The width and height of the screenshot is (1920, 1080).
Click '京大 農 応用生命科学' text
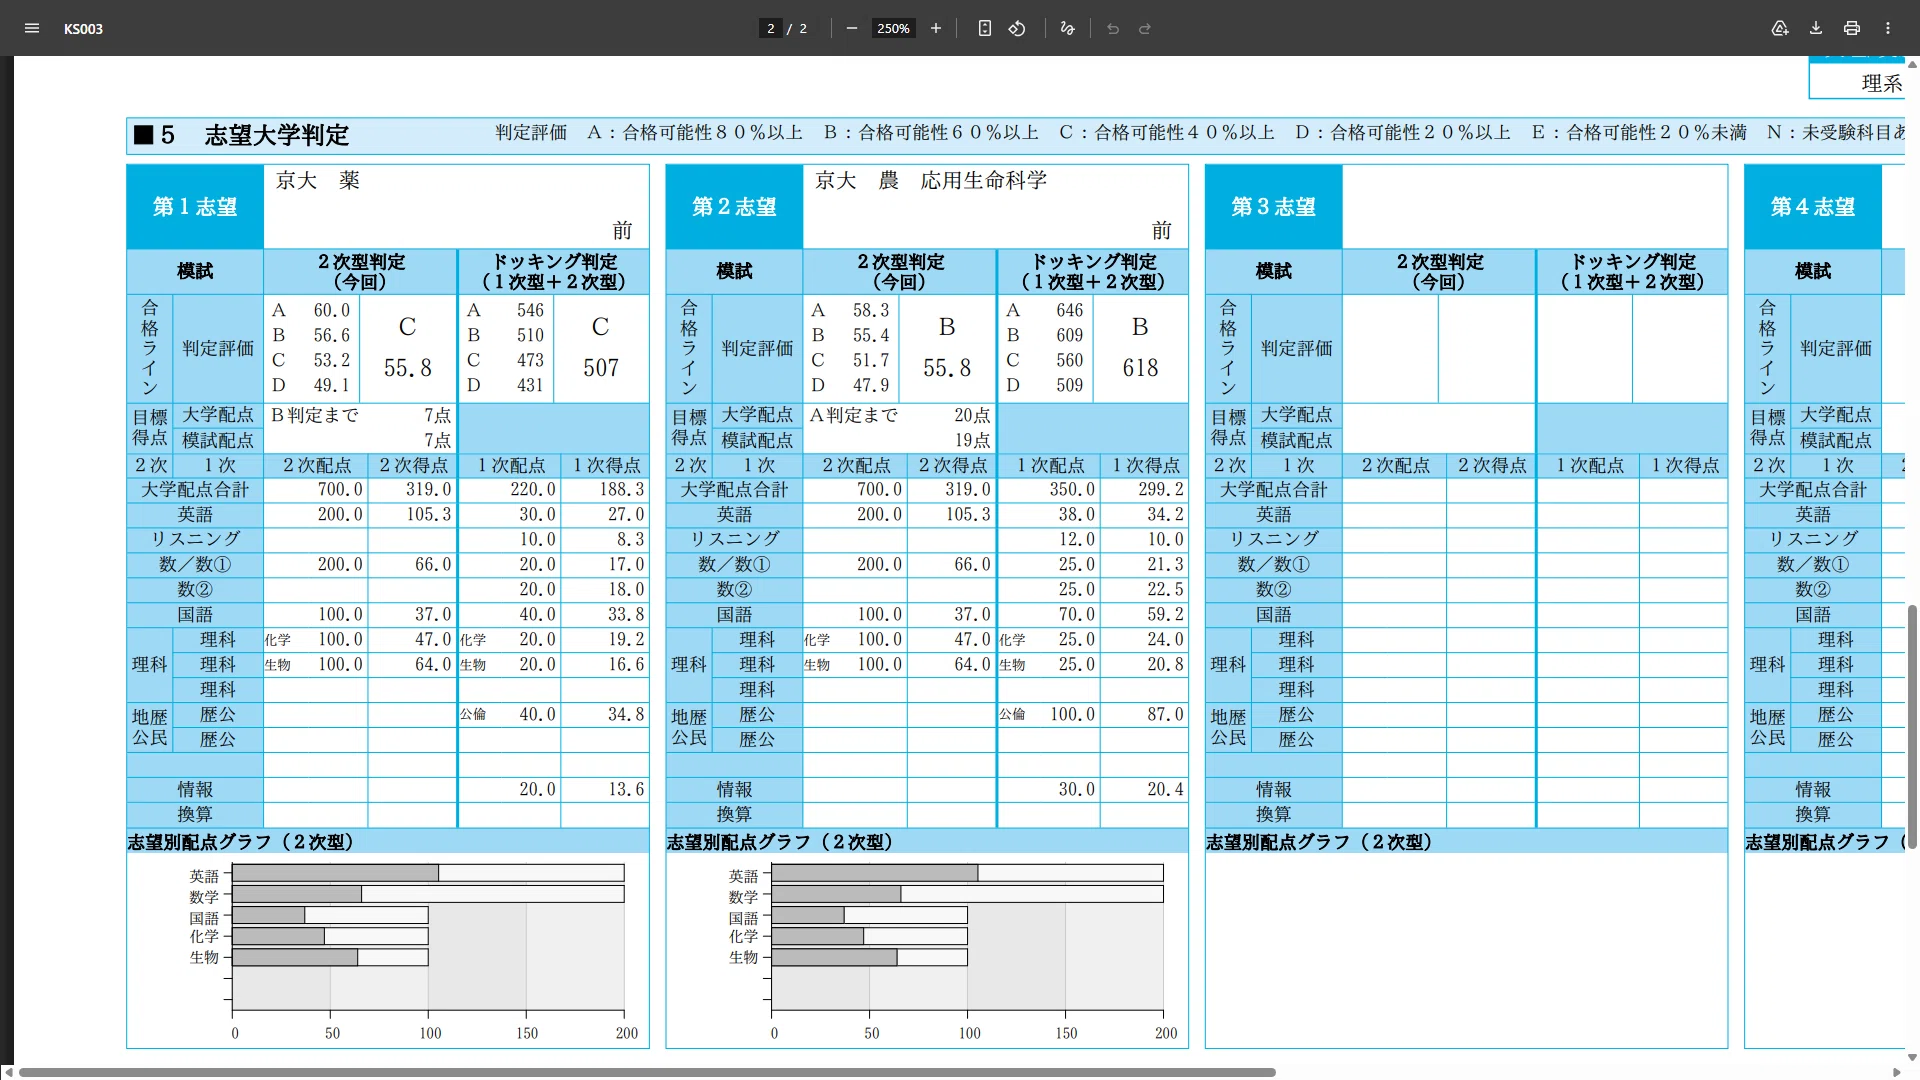(x=931, y=181)
